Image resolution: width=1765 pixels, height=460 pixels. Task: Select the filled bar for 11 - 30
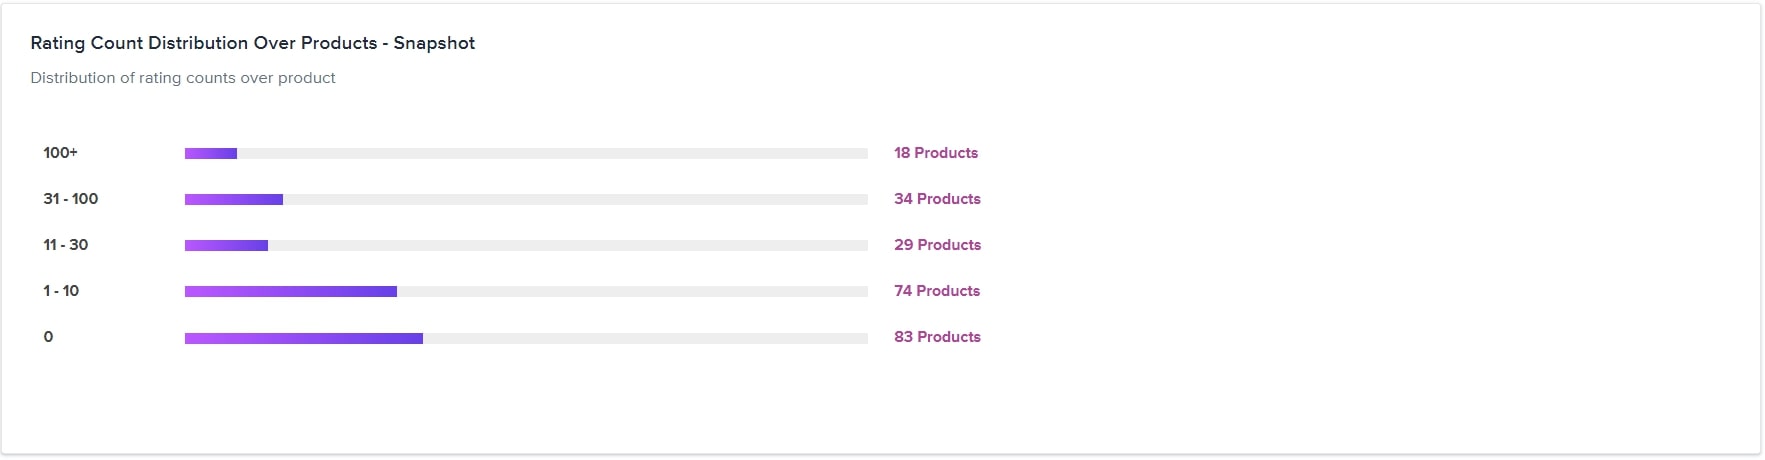coord(226,246)
